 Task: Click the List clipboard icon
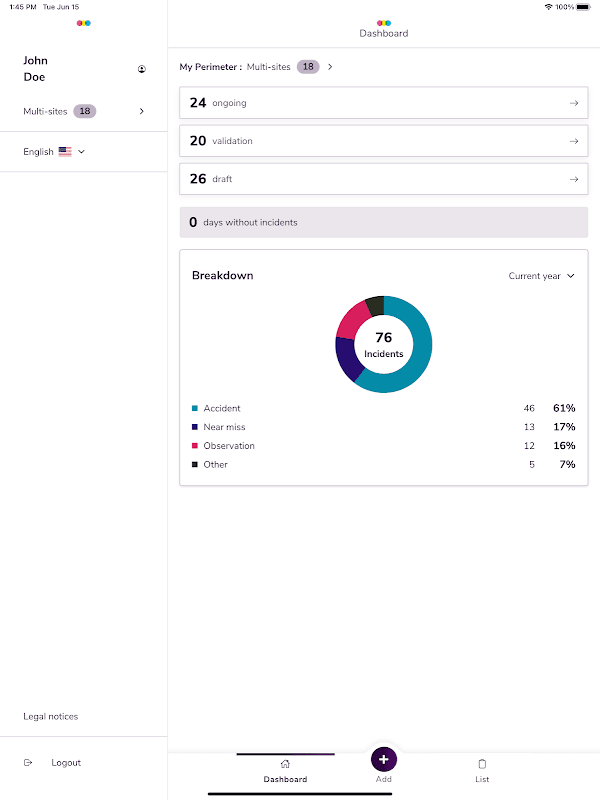482,764
